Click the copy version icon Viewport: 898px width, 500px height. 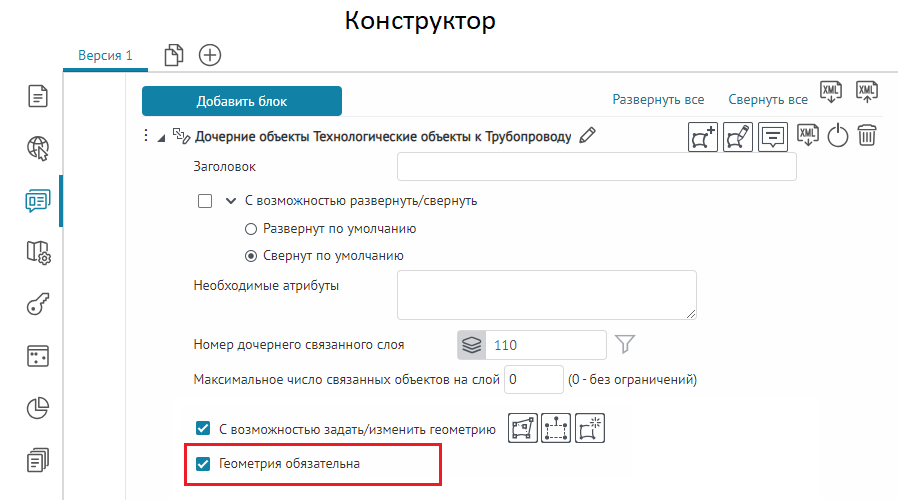tap(174, 55)
